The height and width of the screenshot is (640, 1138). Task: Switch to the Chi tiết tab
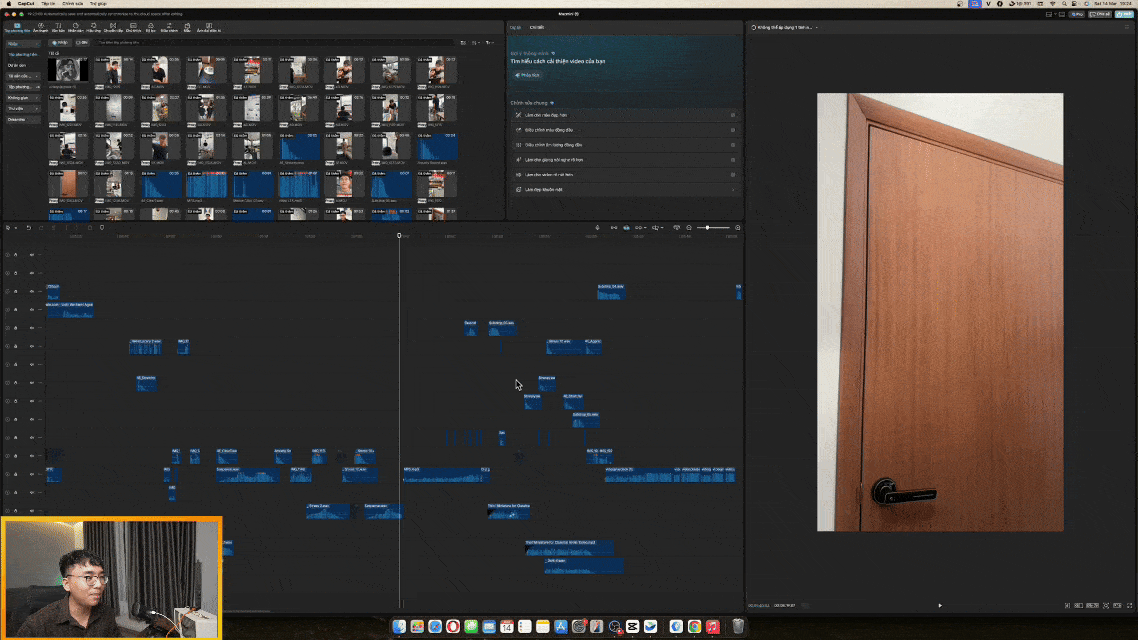point(537,28)
